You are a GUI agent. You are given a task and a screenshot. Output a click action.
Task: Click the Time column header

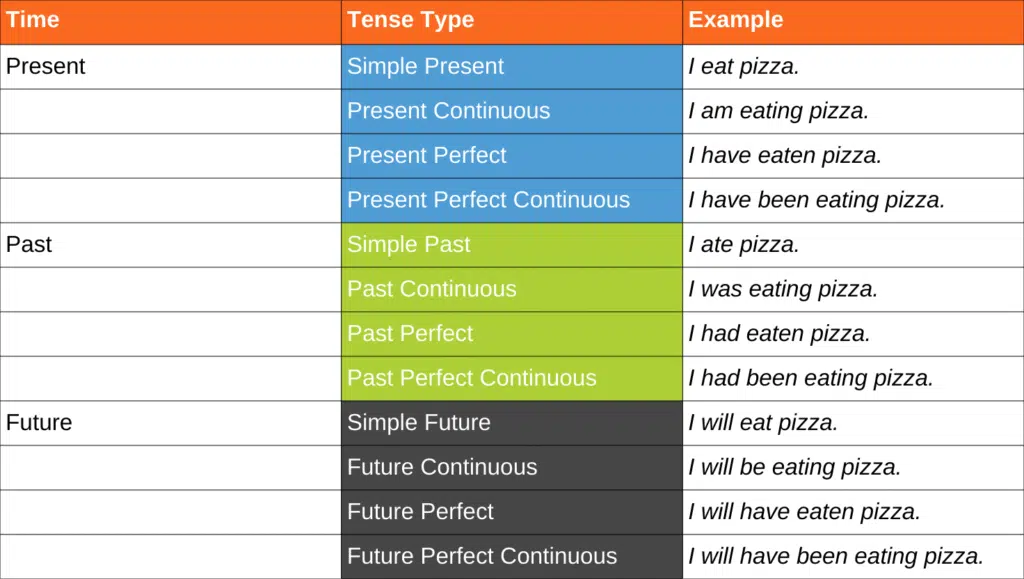pyautogui.click(x=33, y=21)
